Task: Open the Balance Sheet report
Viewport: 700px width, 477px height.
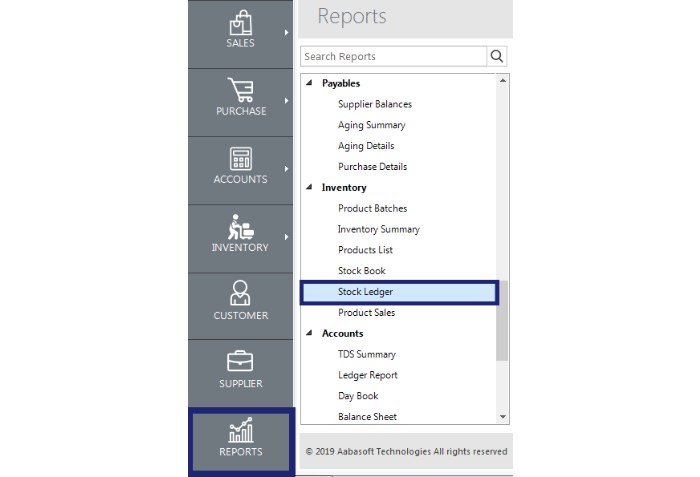Action: pyautogui.click(x=367, y=417)
